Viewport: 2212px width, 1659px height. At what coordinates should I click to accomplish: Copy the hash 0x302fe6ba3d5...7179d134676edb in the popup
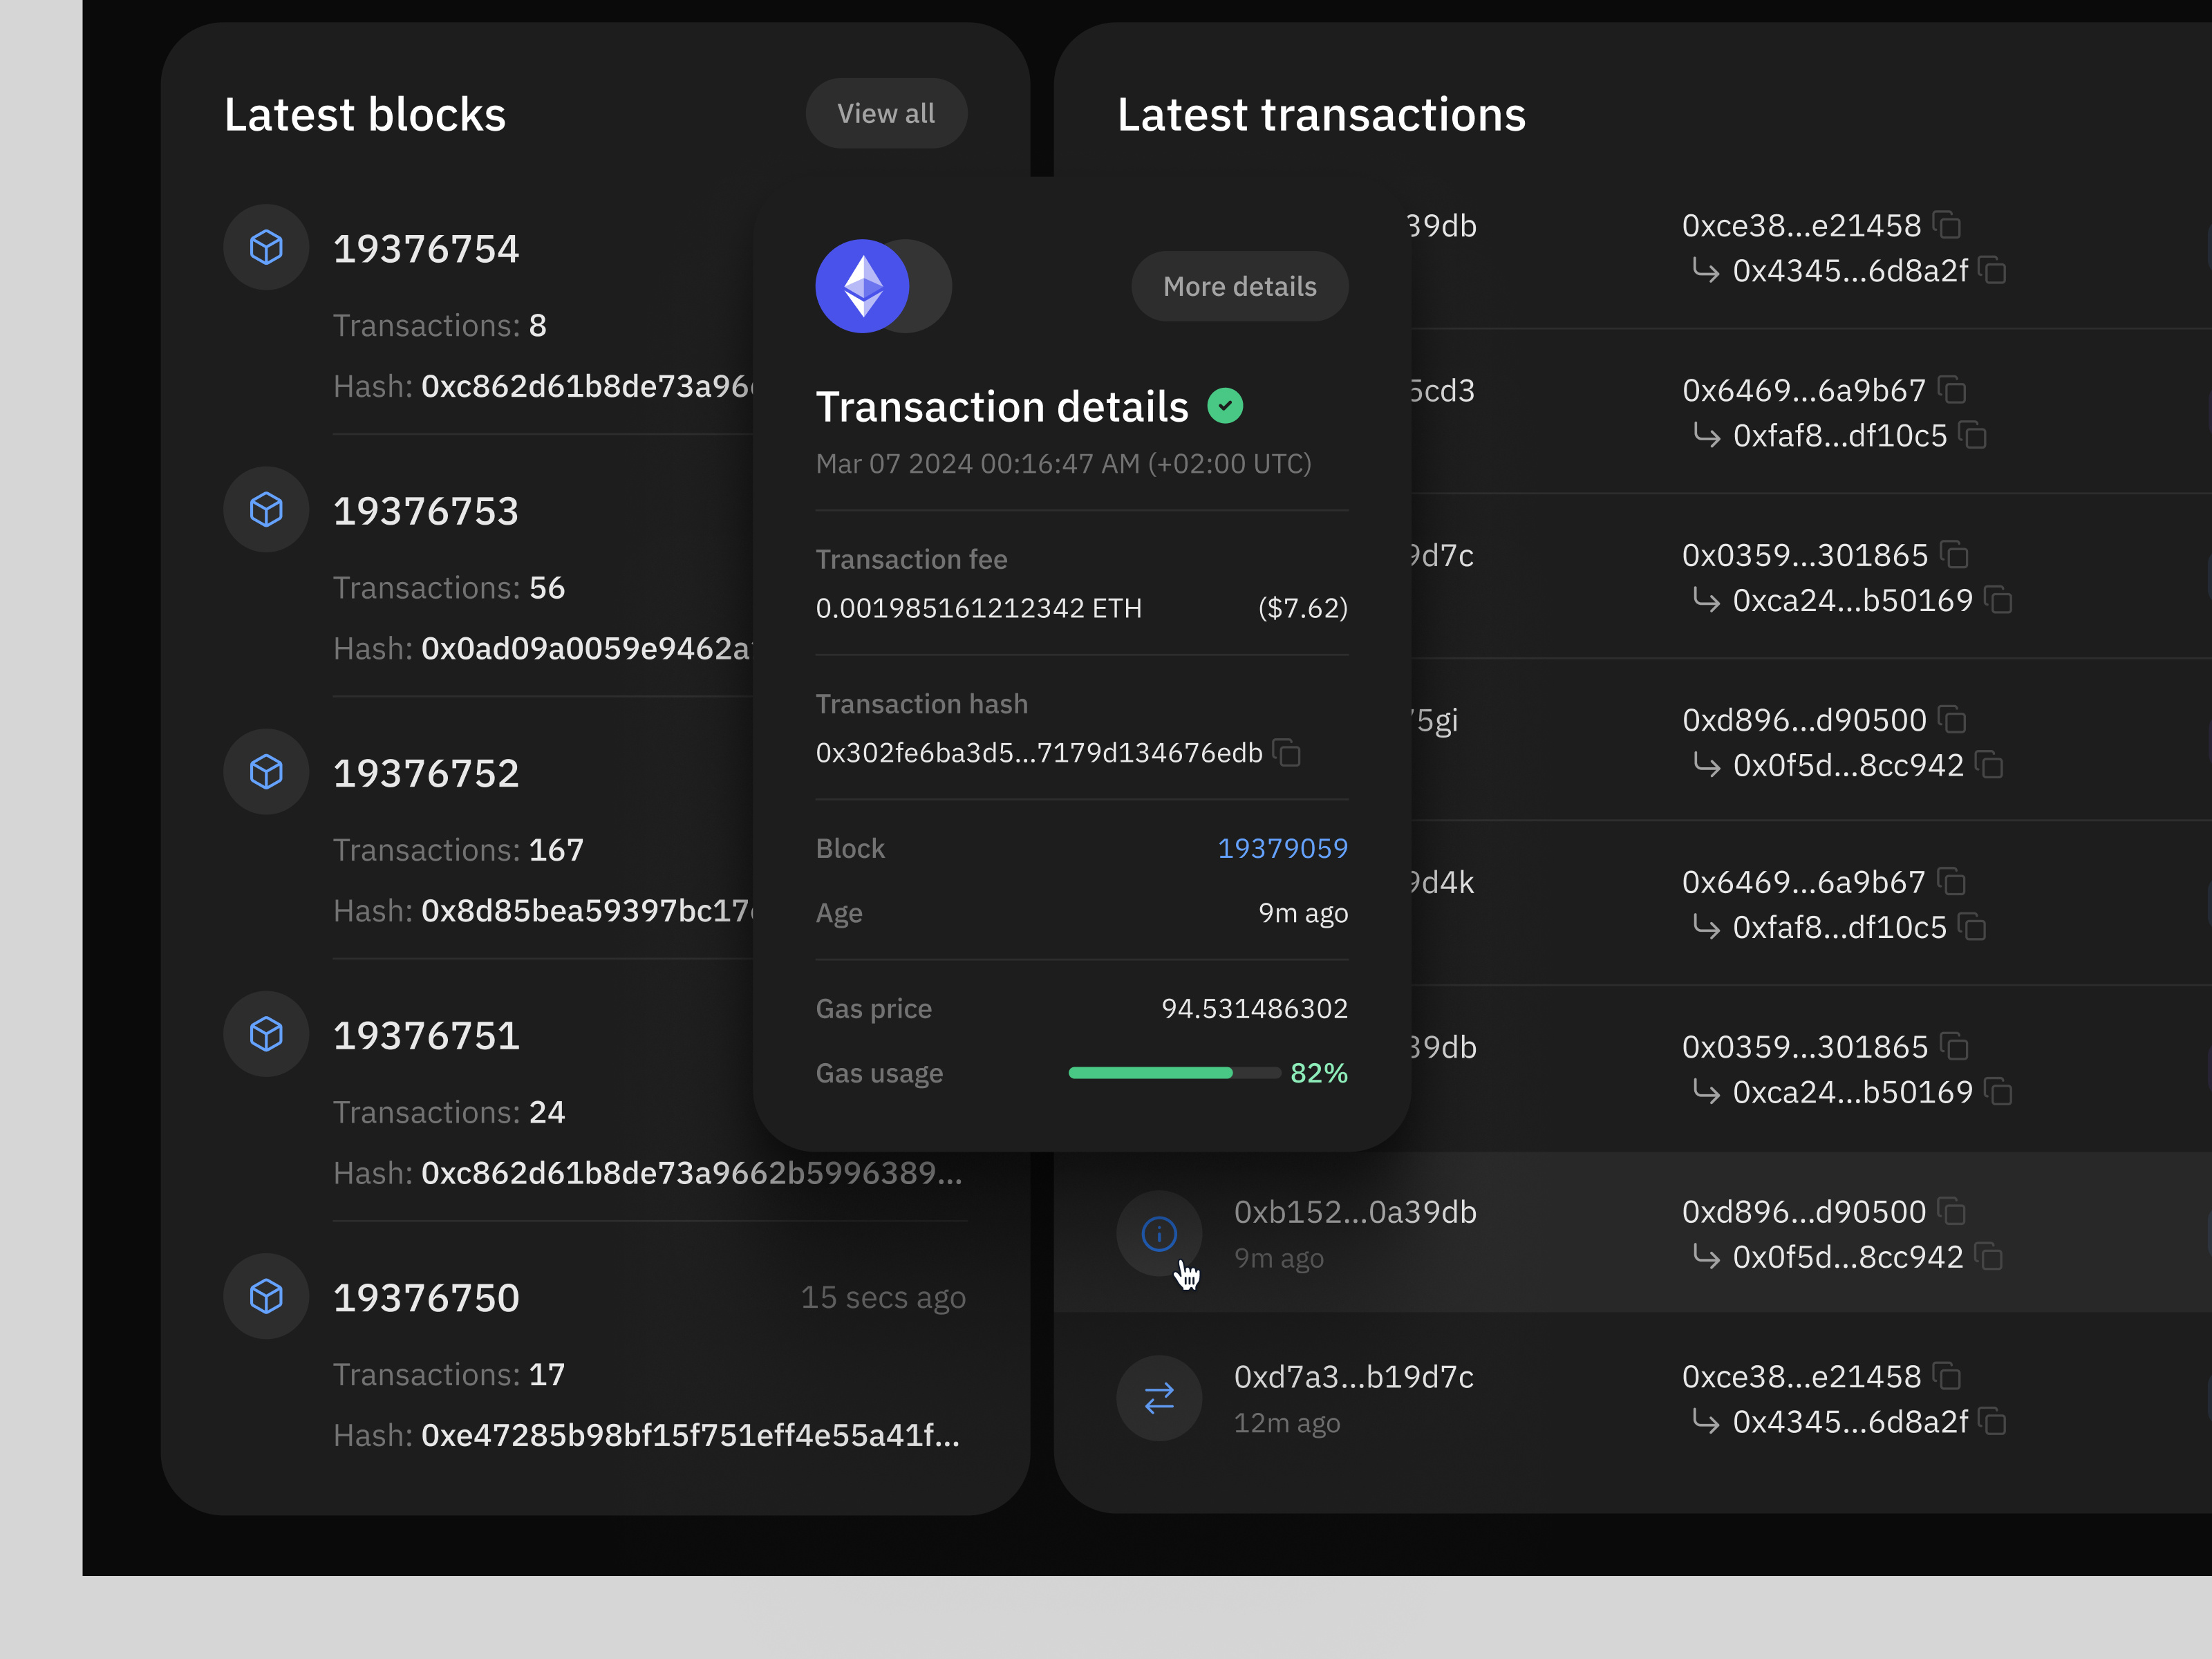pyautogui.click(x=1288, y=753)
